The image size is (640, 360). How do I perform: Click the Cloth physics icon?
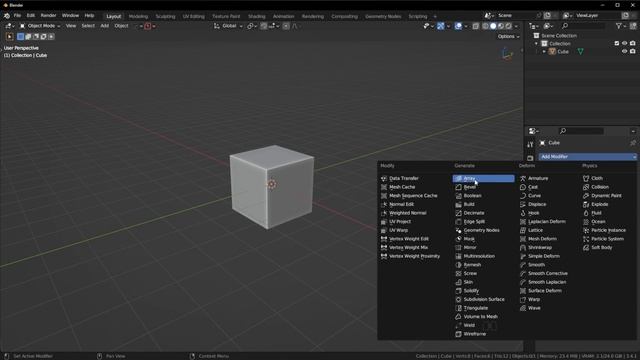(x=586, y=178)
